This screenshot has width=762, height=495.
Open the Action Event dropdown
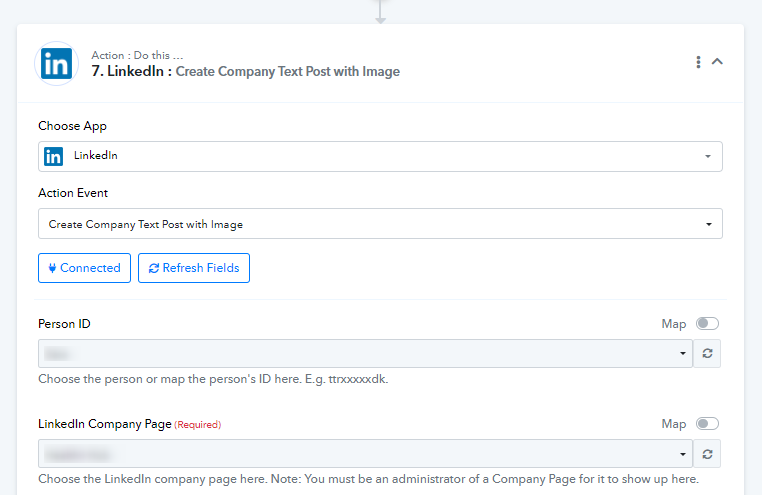coord(380,223)
